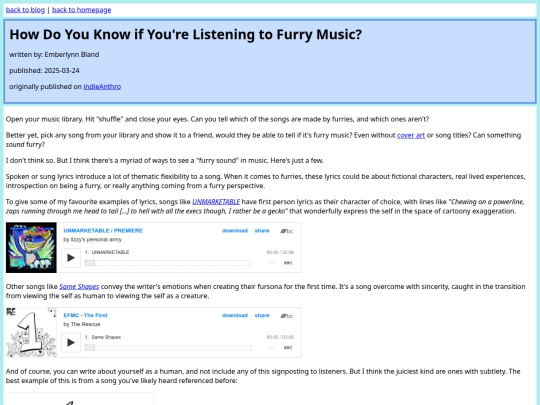
Task: Share the EFMC - The First player
Action: tap(262, 315)
